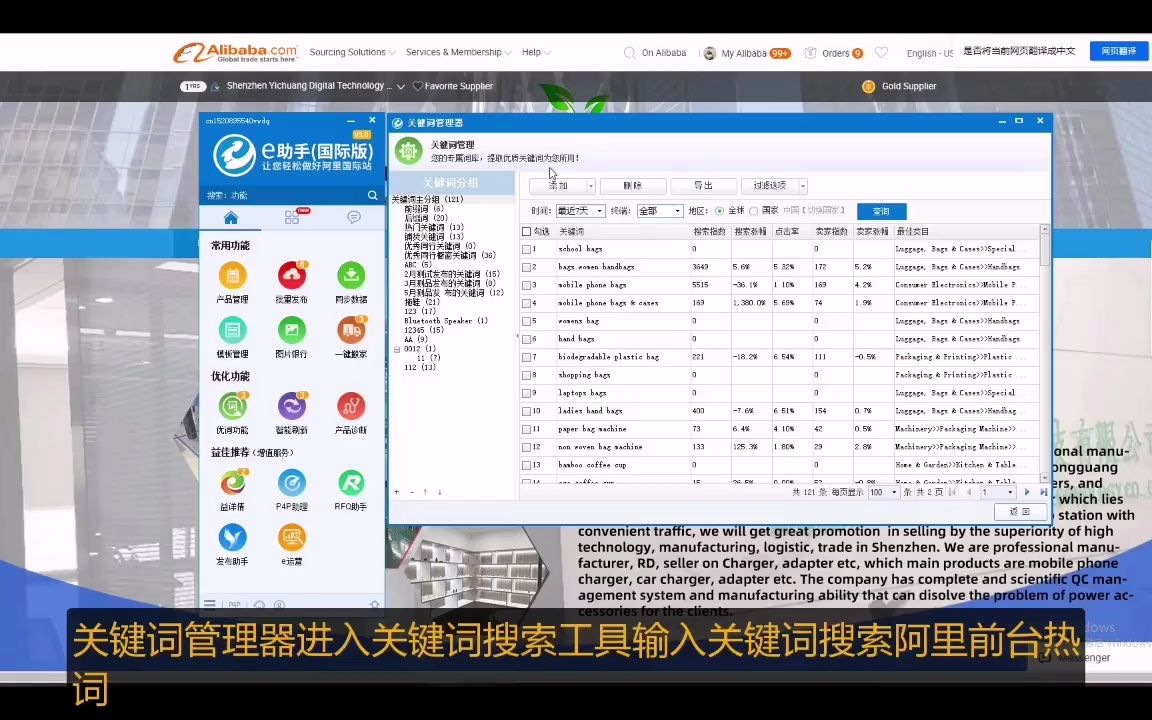1152x720 pixels.
Task: Open Services & Membership menu
Action: click(x=458, y=52)
